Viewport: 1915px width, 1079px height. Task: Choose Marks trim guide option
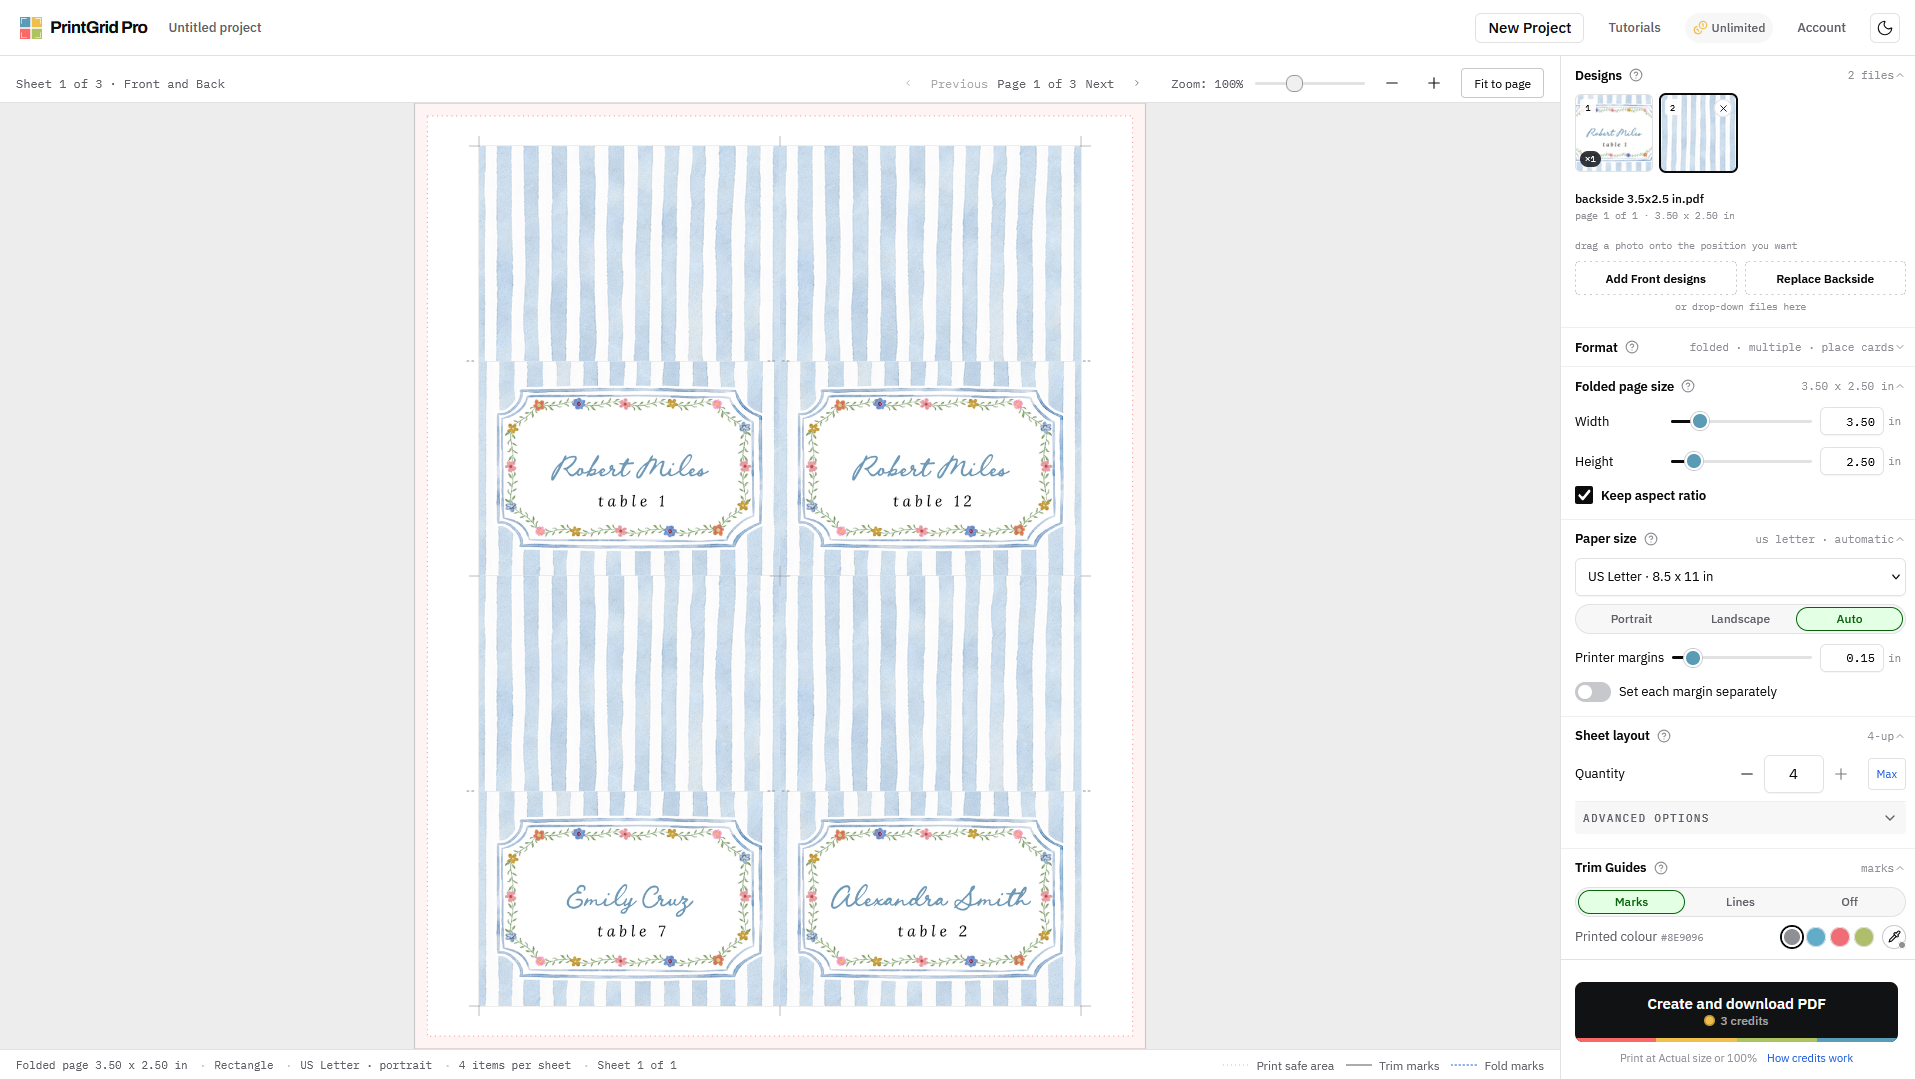click(1631, 902)
